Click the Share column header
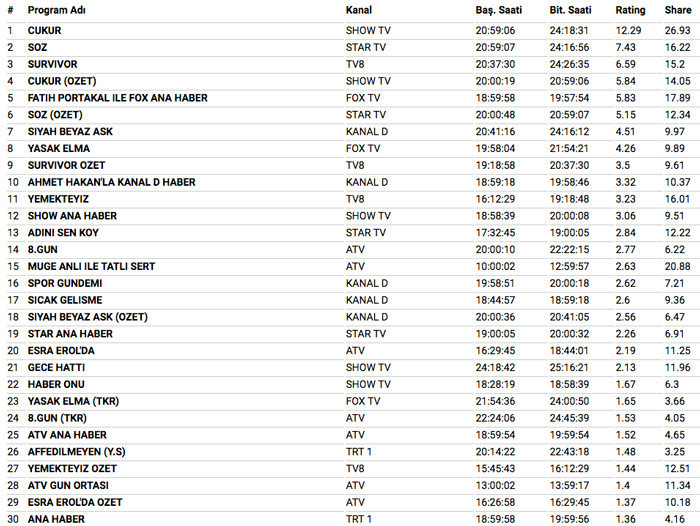Screen dimensions: 700x526 coord(677,9)
